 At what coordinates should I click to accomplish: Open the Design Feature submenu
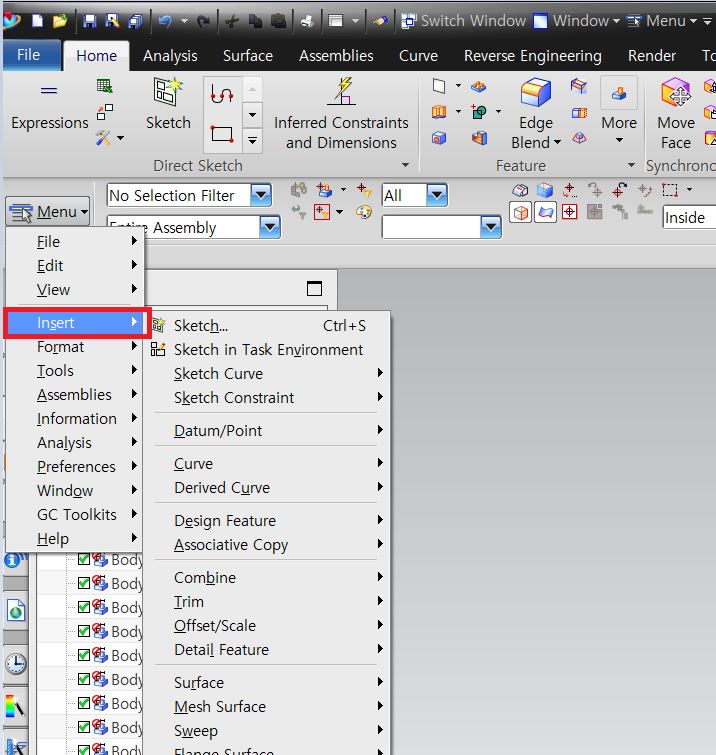click(x=225, y=521)
